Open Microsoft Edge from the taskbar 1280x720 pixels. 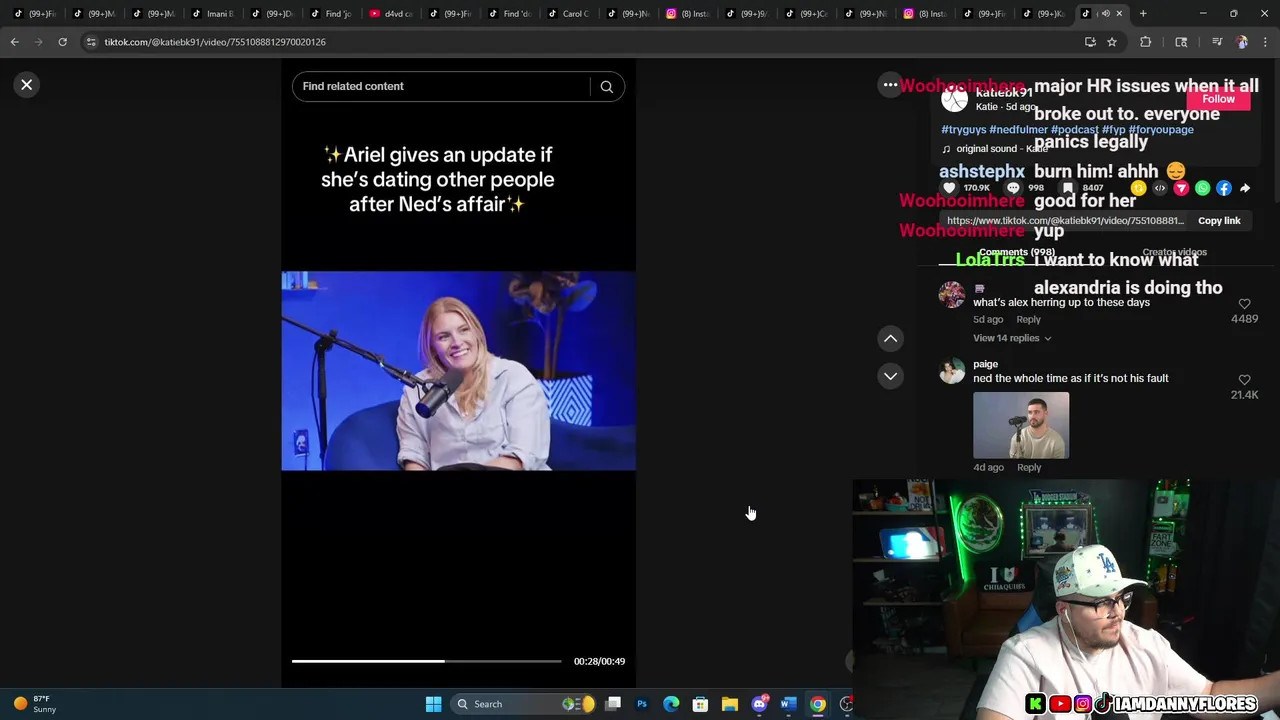[x=671, y=704]
